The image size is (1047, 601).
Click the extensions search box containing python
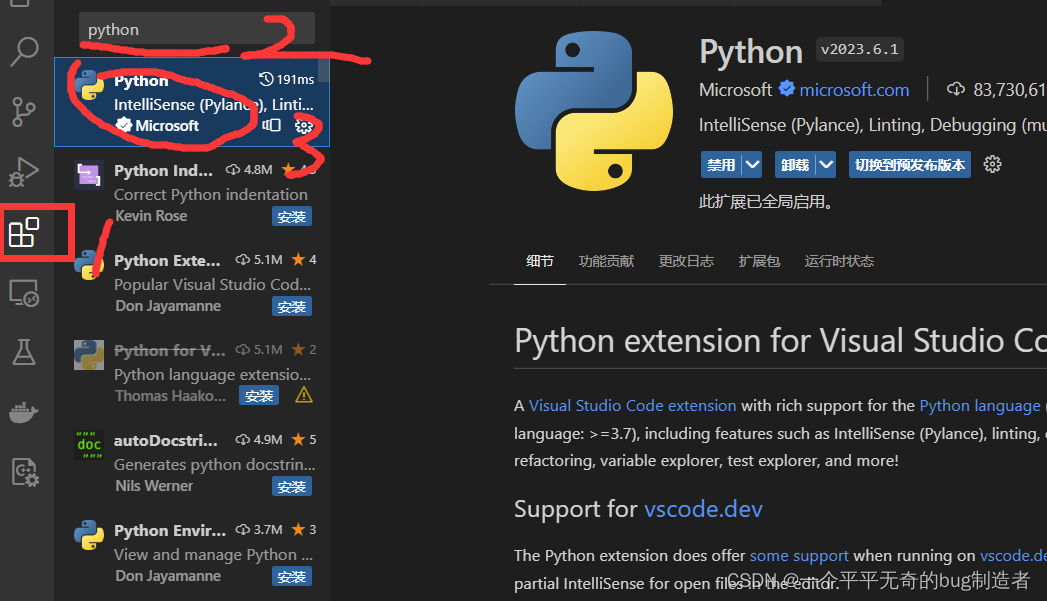(x=196, y=29)
